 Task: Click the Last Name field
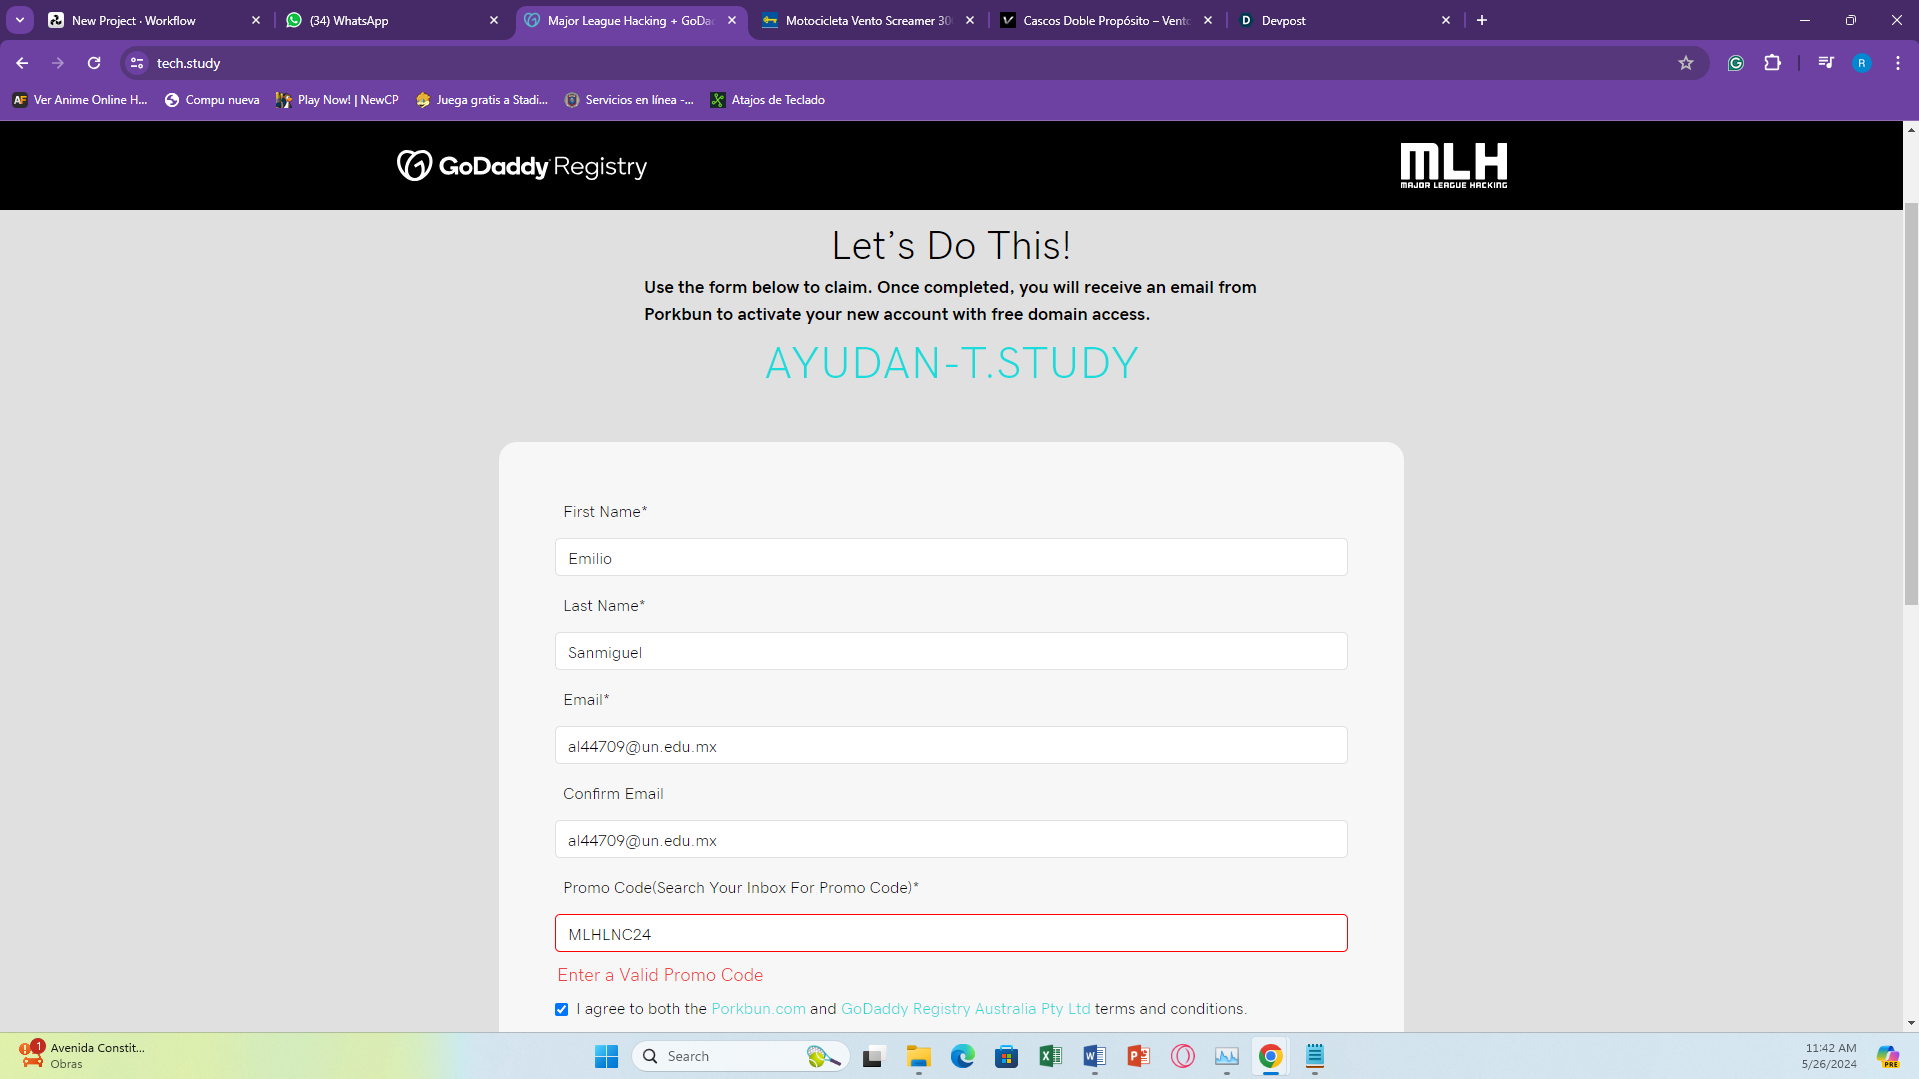pyautogui.click(x=951, y=652)
